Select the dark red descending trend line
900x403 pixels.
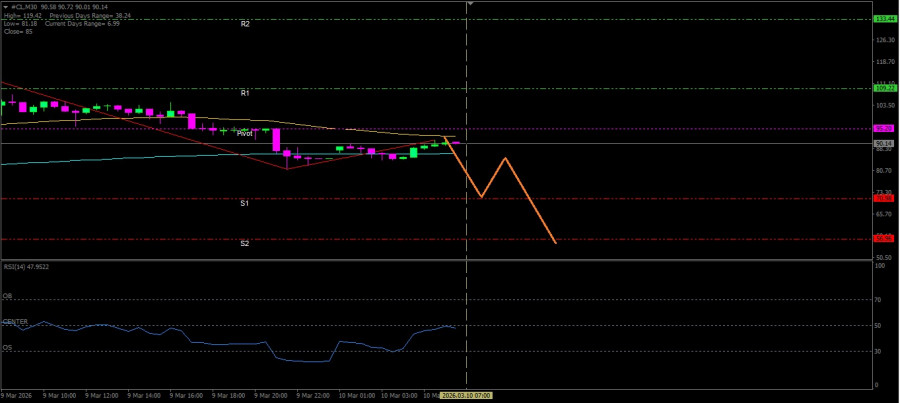pos(143,125)
